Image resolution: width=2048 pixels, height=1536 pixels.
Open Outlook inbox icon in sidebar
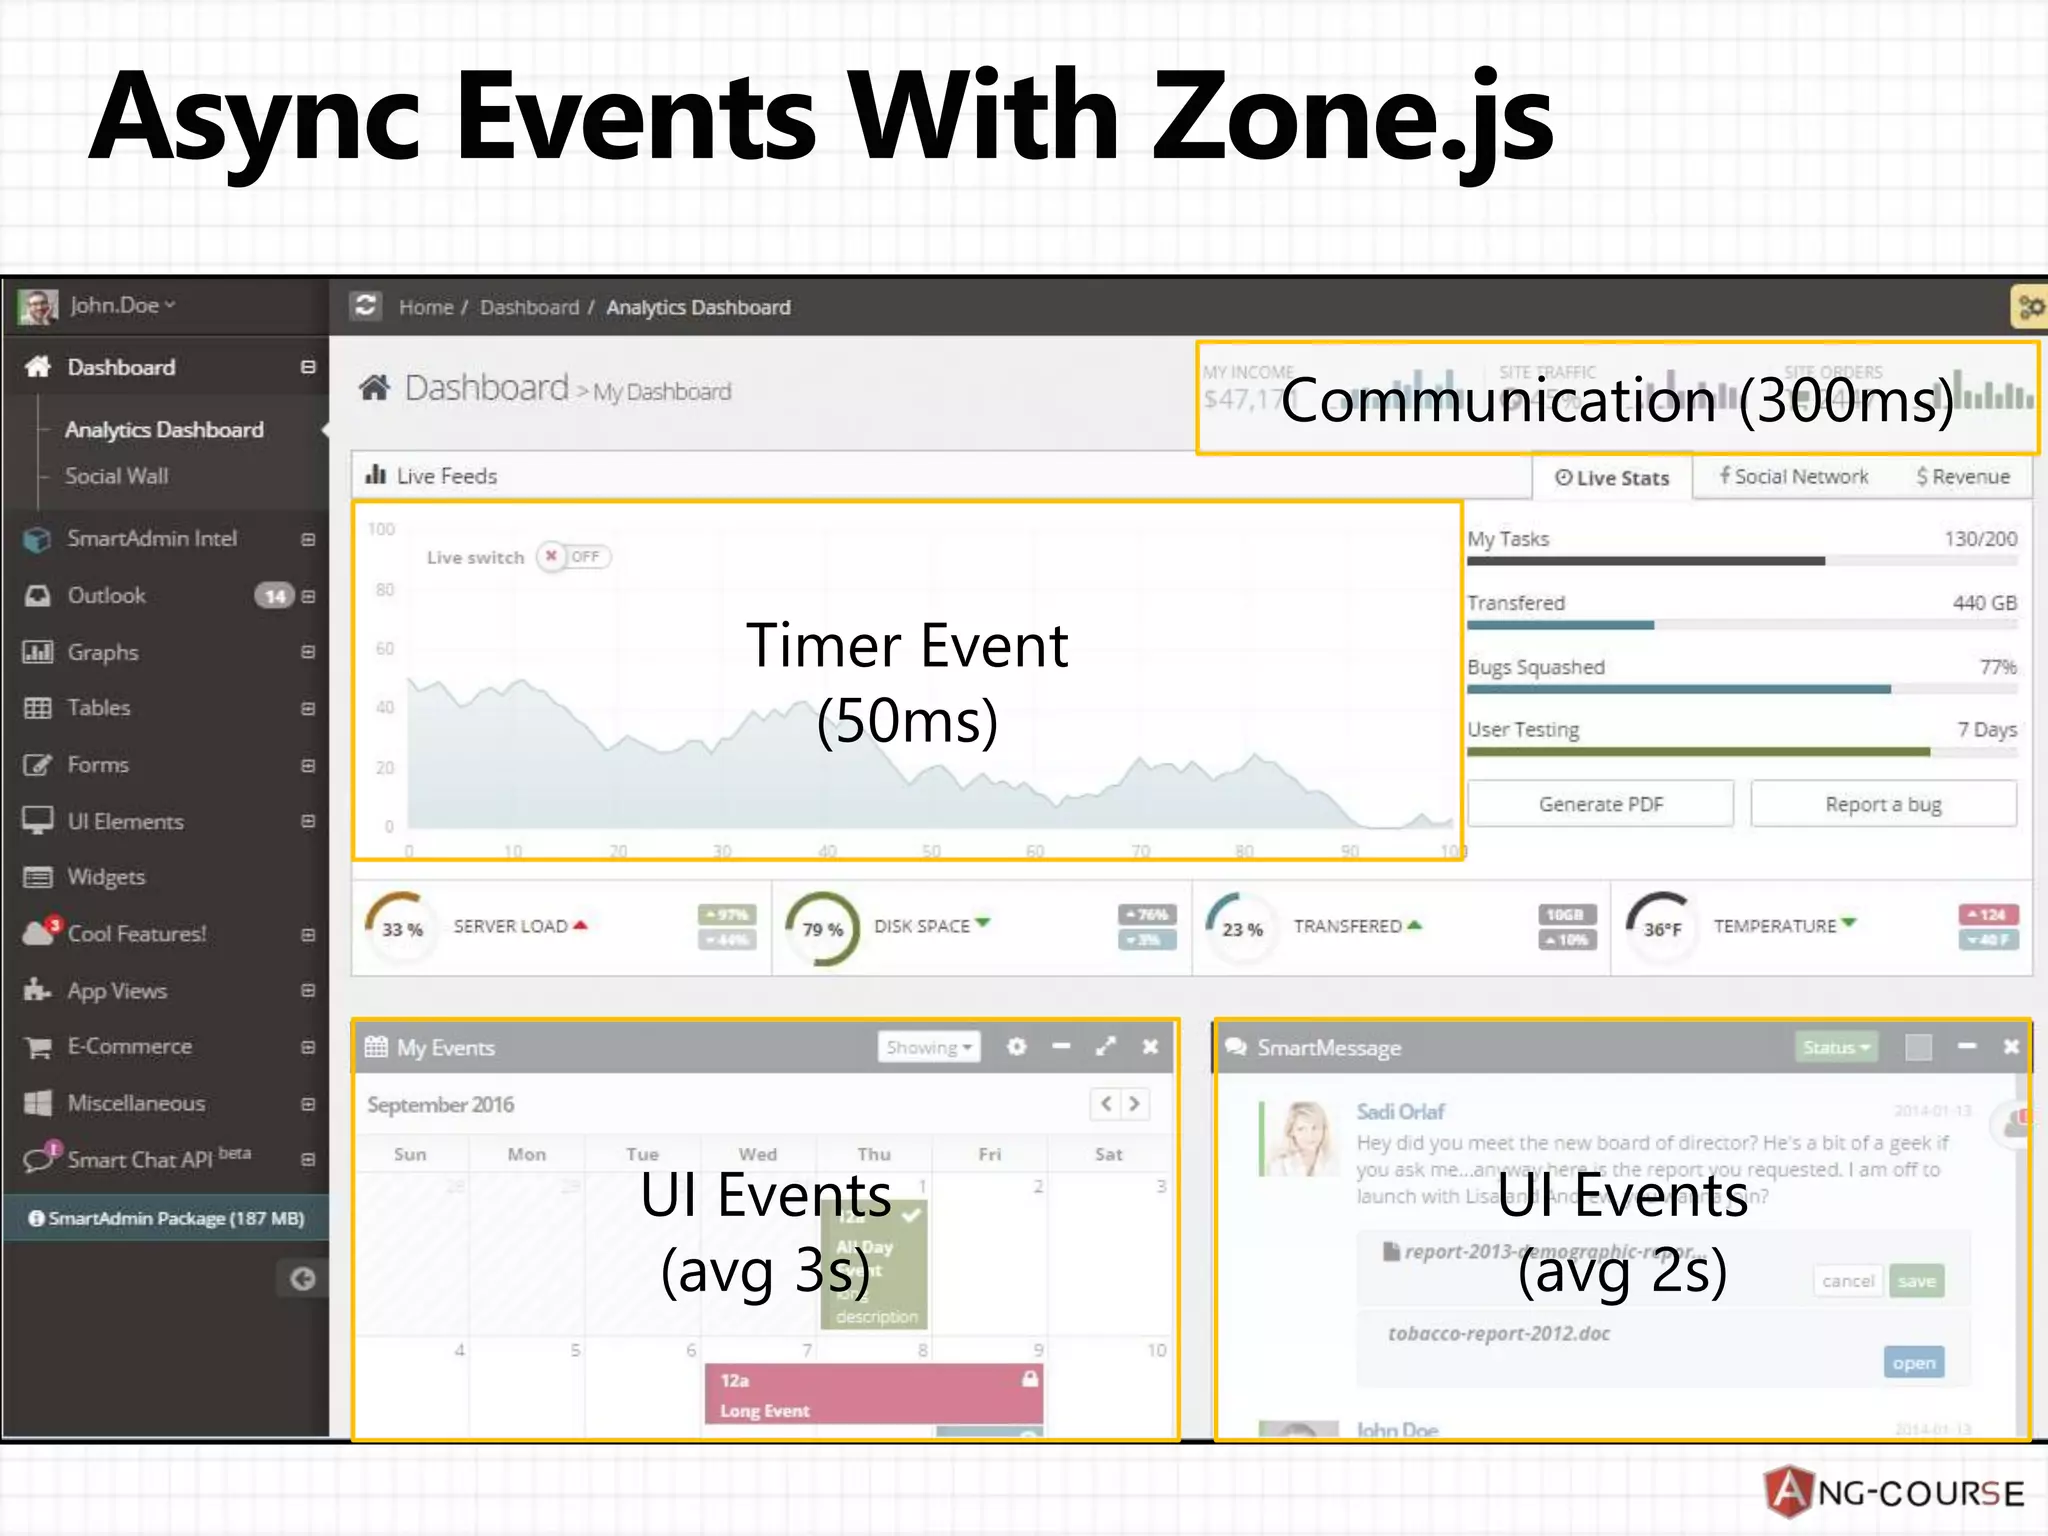(37, 596)
